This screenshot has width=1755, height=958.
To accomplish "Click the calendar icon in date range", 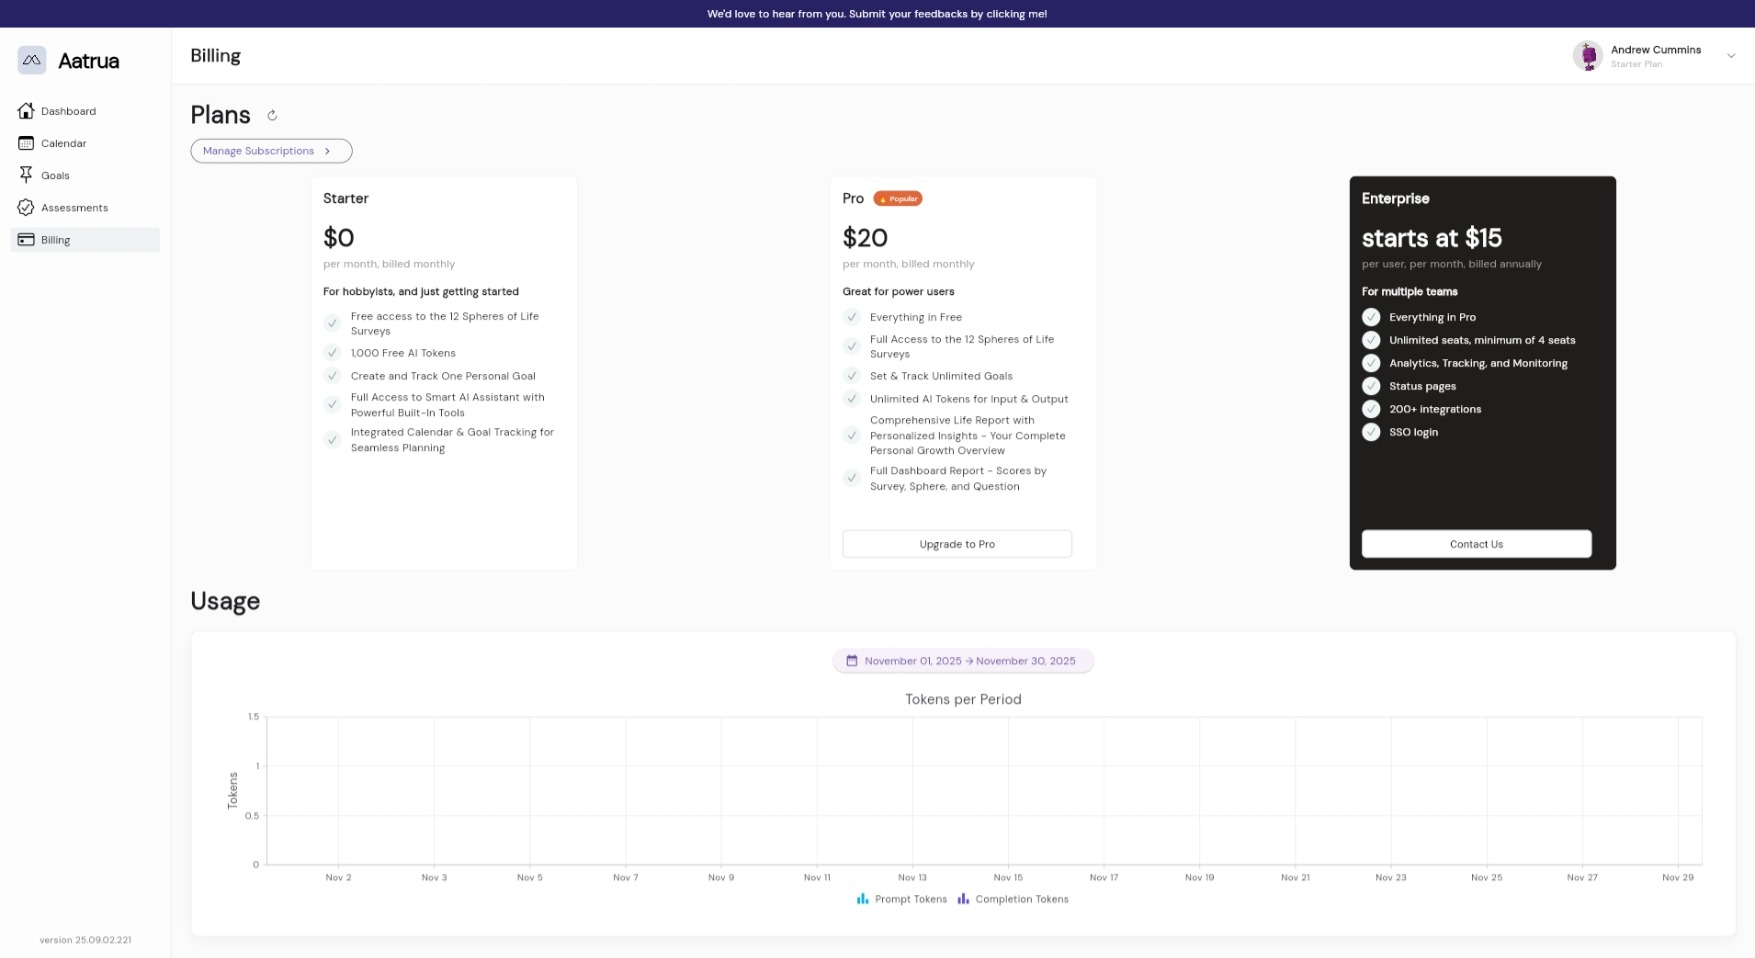I will [x=852, y=661].
